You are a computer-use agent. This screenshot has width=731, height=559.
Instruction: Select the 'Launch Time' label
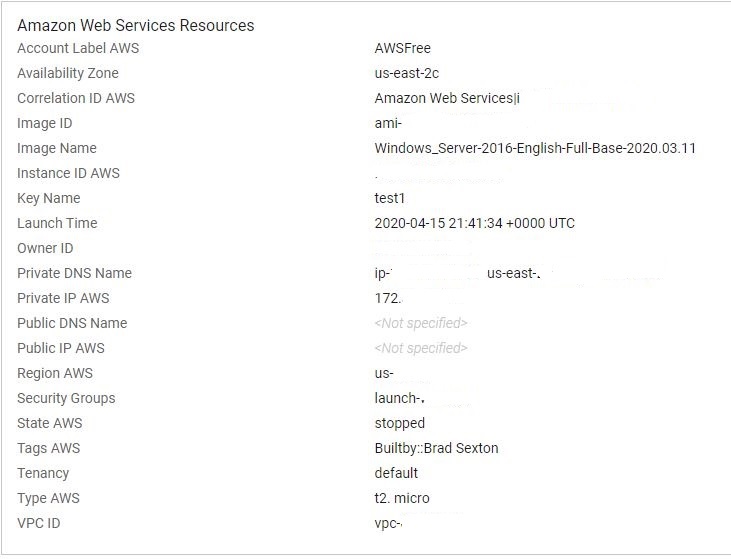(57, 223)
